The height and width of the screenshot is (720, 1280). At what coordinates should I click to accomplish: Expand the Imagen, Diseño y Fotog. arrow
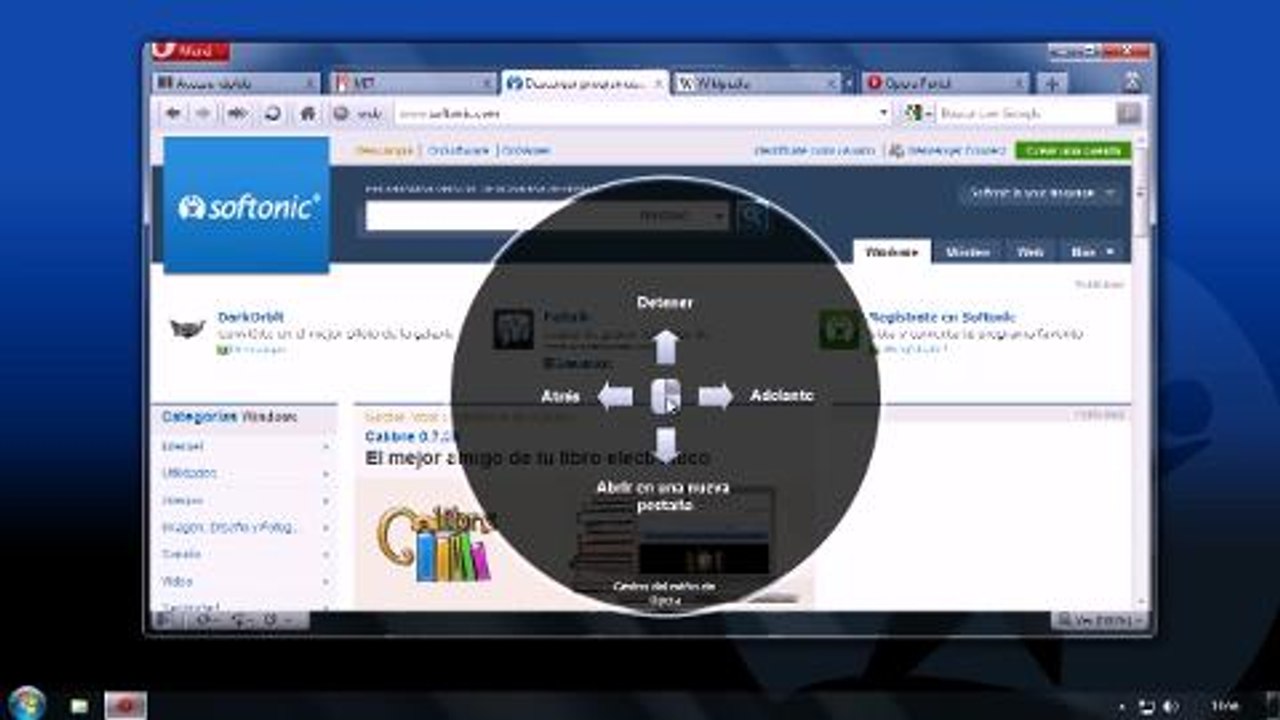[326, 527]
